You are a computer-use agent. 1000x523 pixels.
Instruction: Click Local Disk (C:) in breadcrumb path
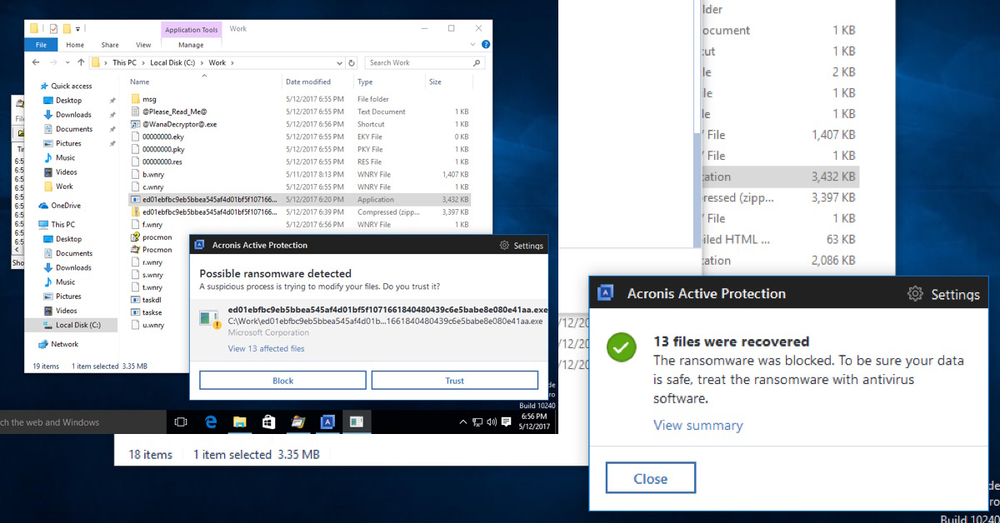[x=172, y=63]
